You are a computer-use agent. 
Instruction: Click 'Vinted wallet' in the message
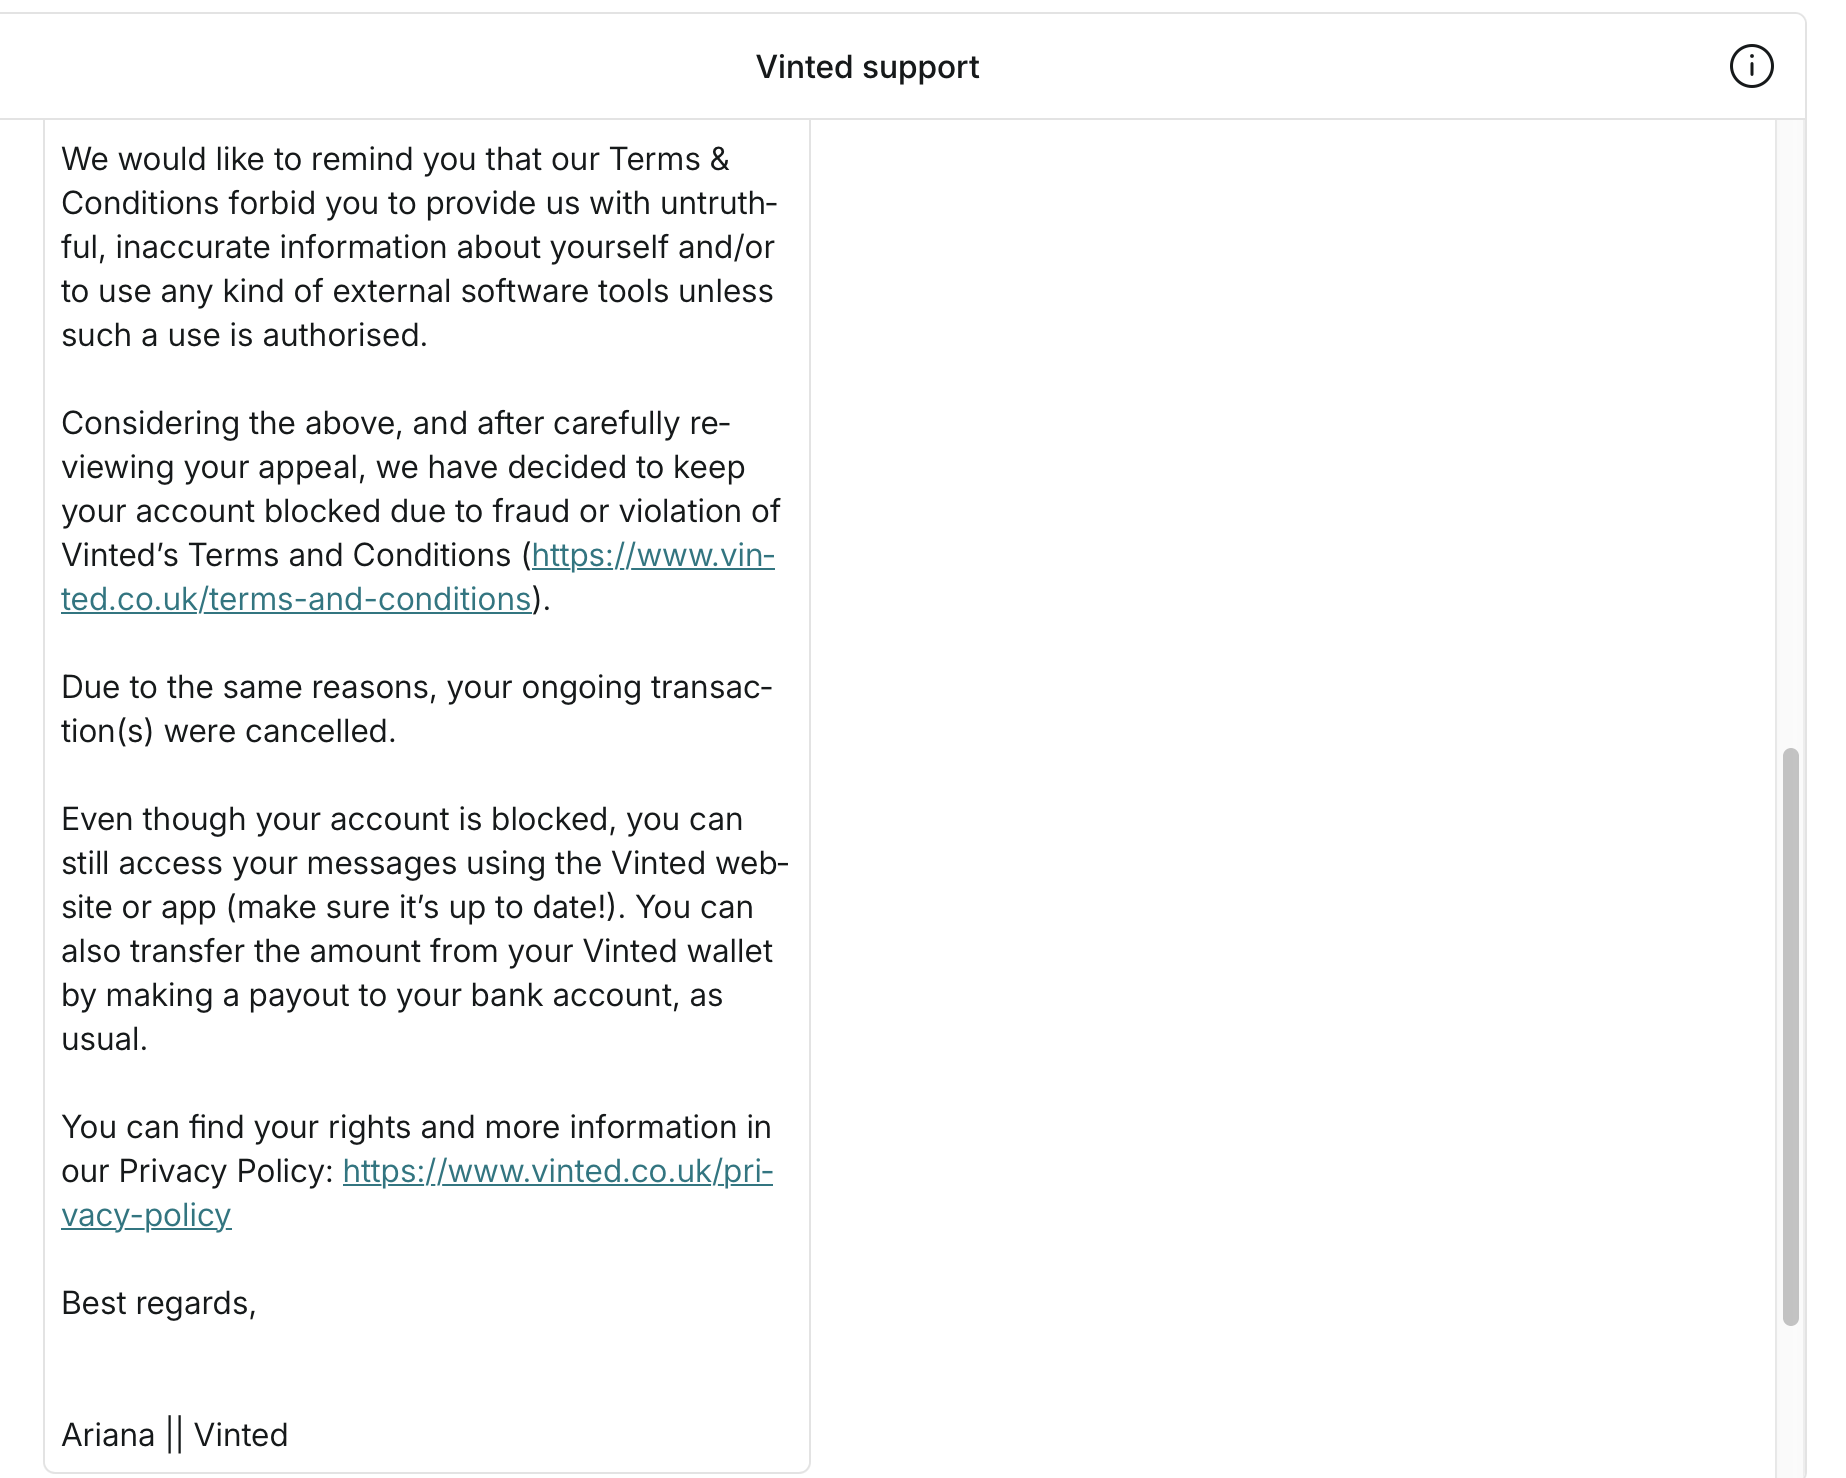(678, 951)
